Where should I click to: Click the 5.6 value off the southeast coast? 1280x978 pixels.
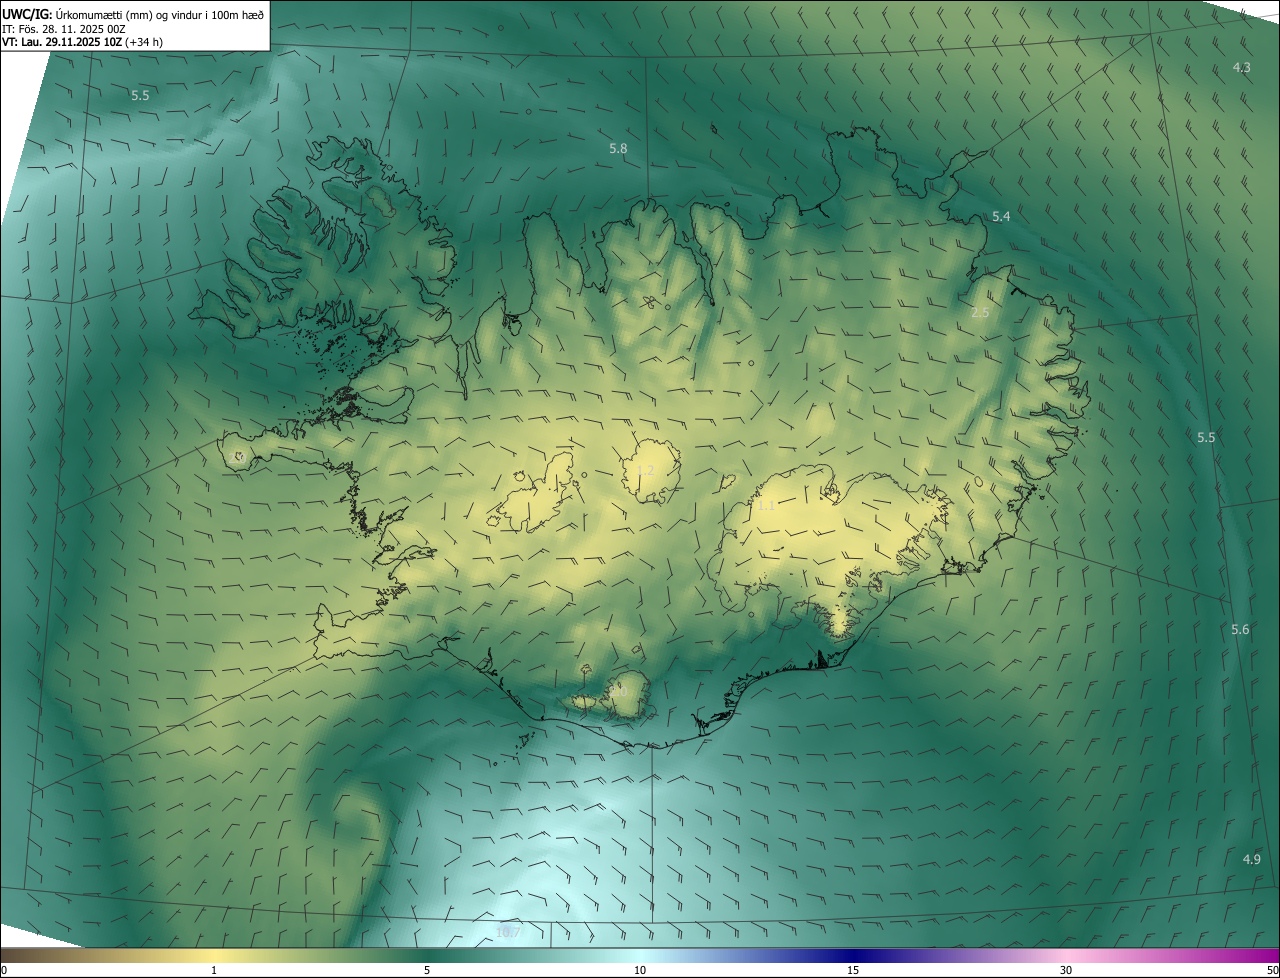click(1240, 630)
